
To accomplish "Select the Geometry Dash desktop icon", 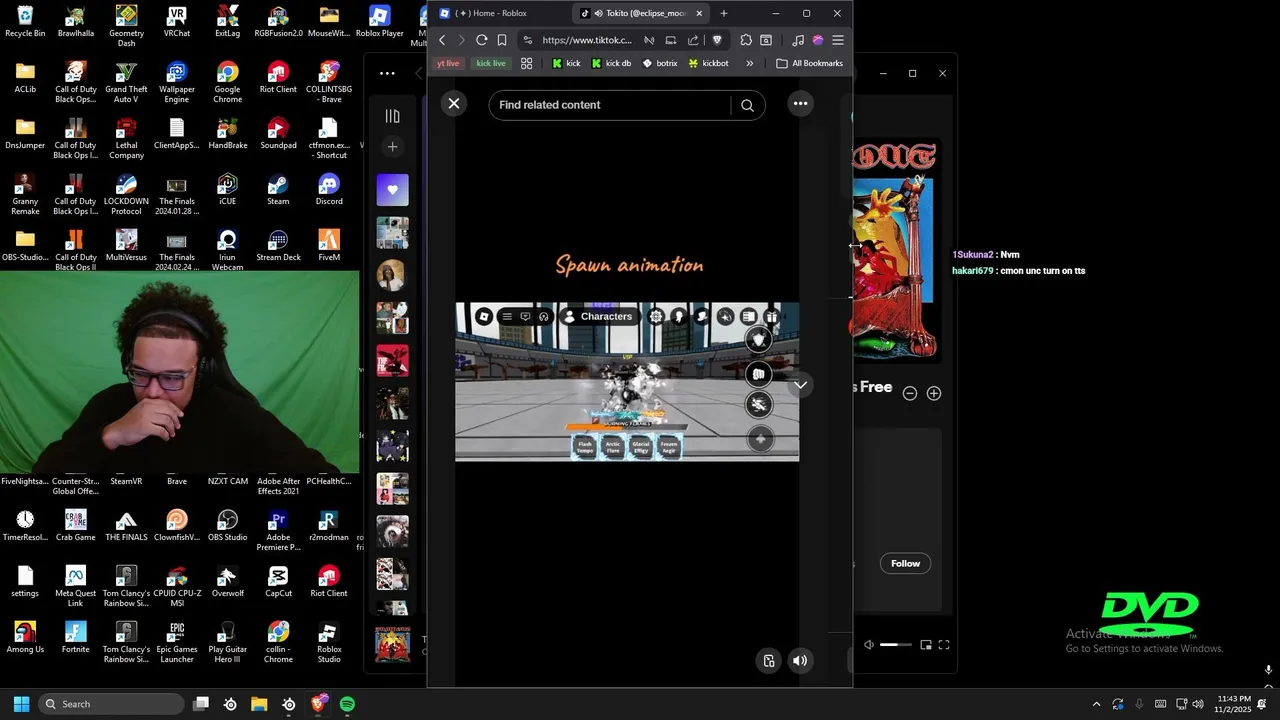I will pyautogui.click(x=126, y=25).
